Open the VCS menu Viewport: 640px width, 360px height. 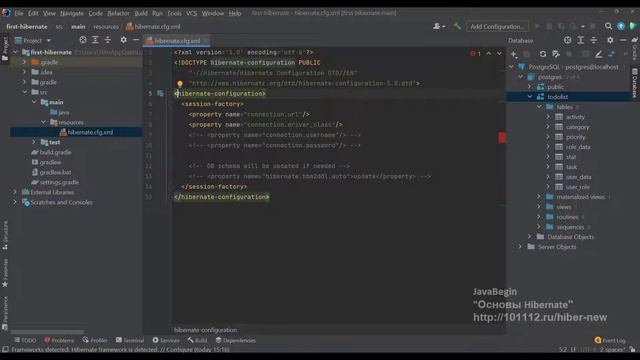[x=191, y=13]
